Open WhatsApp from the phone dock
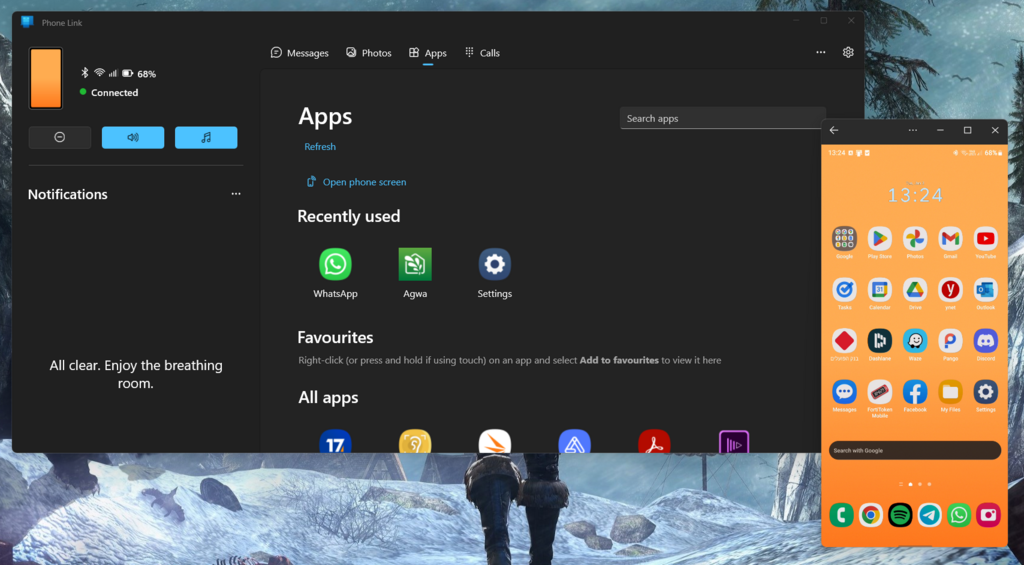1024x565 pixels. (x=959, y=515)
